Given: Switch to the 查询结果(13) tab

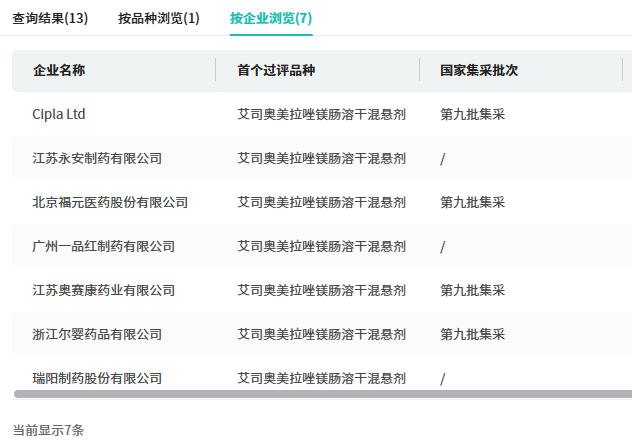Looking at the screenshot, I should tap(50, 18).
